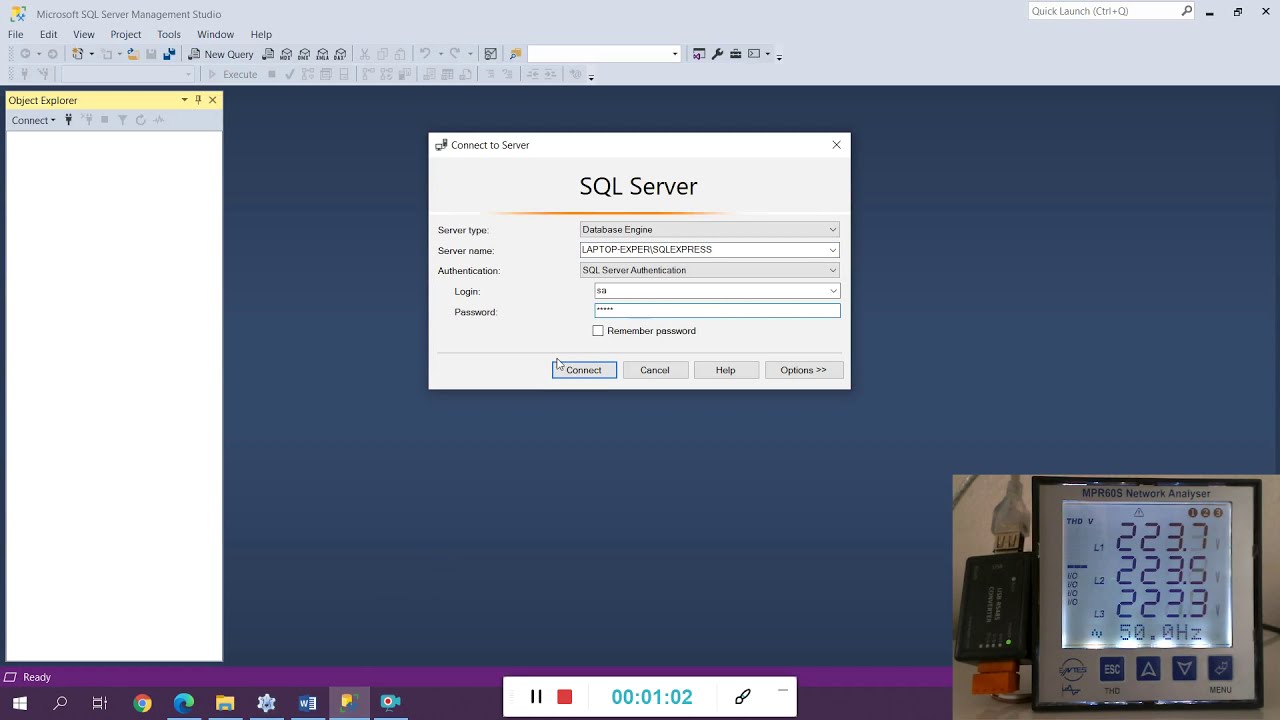This screenshot has height=720, width=1280.
Task: Tick the Remember password checkbox
Action: pyautogui.click(x=598, y=331)
